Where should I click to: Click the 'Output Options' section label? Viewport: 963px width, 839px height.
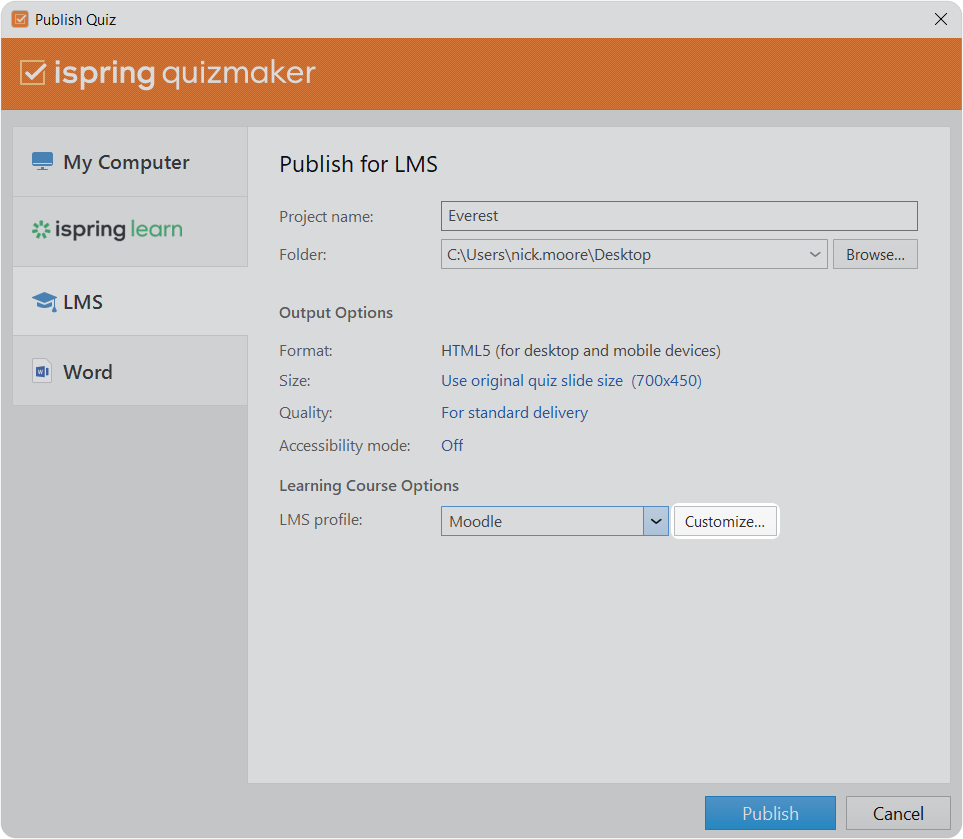(336, 313)
